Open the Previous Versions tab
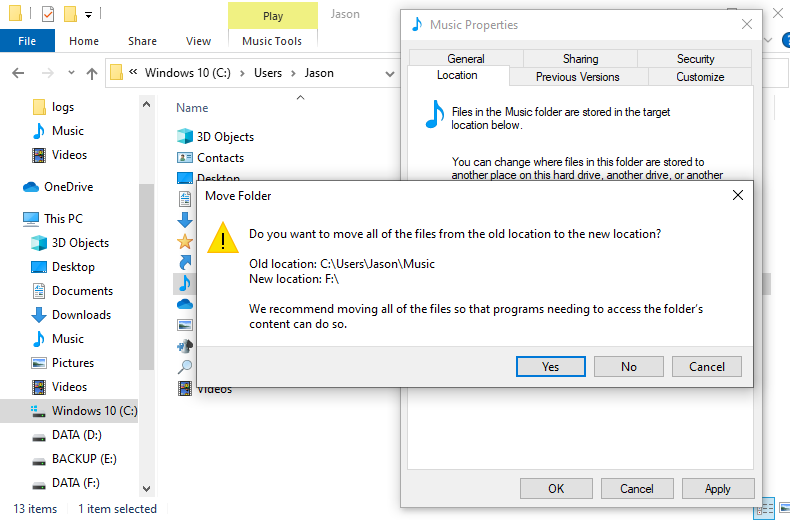 [x=578, y=77]
